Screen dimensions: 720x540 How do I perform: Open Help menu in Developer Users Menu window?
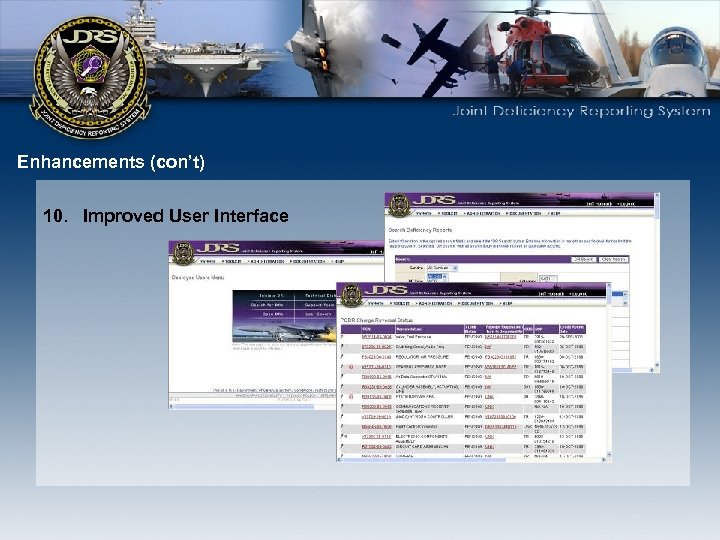coord(338,261)
